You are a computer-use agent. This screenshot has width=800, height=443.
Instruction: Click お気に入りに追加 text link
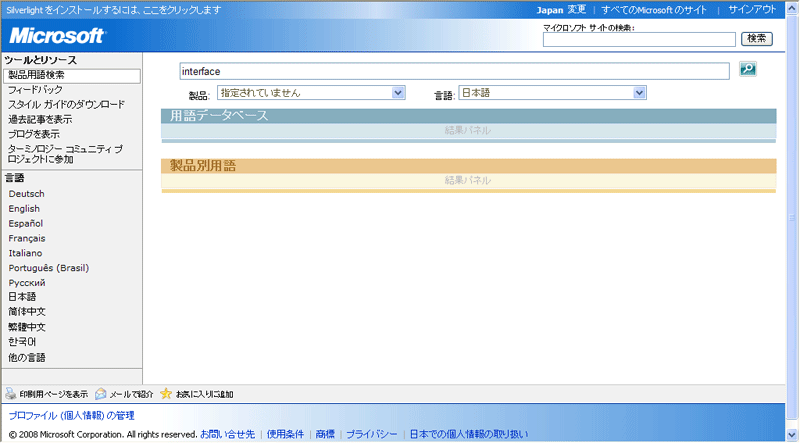[204, 395]
